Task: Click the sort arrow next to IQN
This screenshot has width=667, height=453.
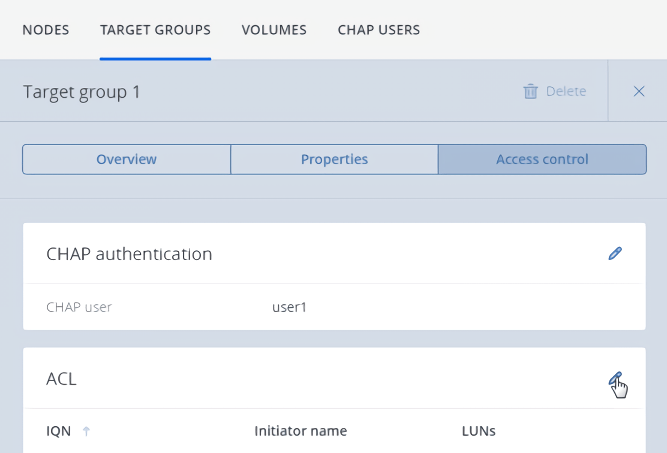Action: pyautogui.click(x=86, y=431)
